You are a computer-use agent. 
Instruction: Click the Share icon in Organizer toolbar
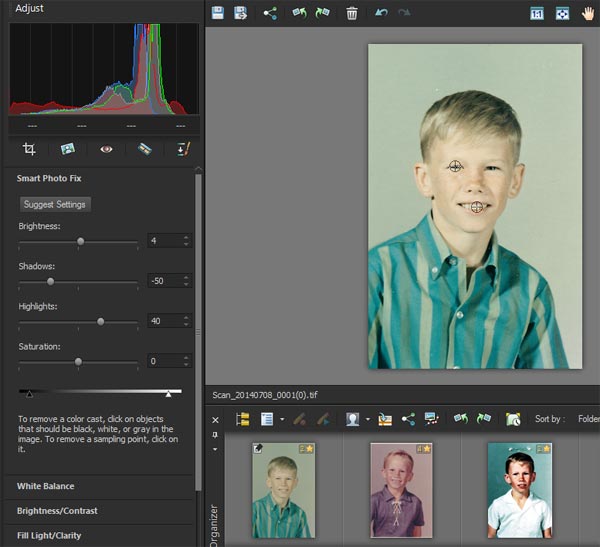click(x=408, y=419)
